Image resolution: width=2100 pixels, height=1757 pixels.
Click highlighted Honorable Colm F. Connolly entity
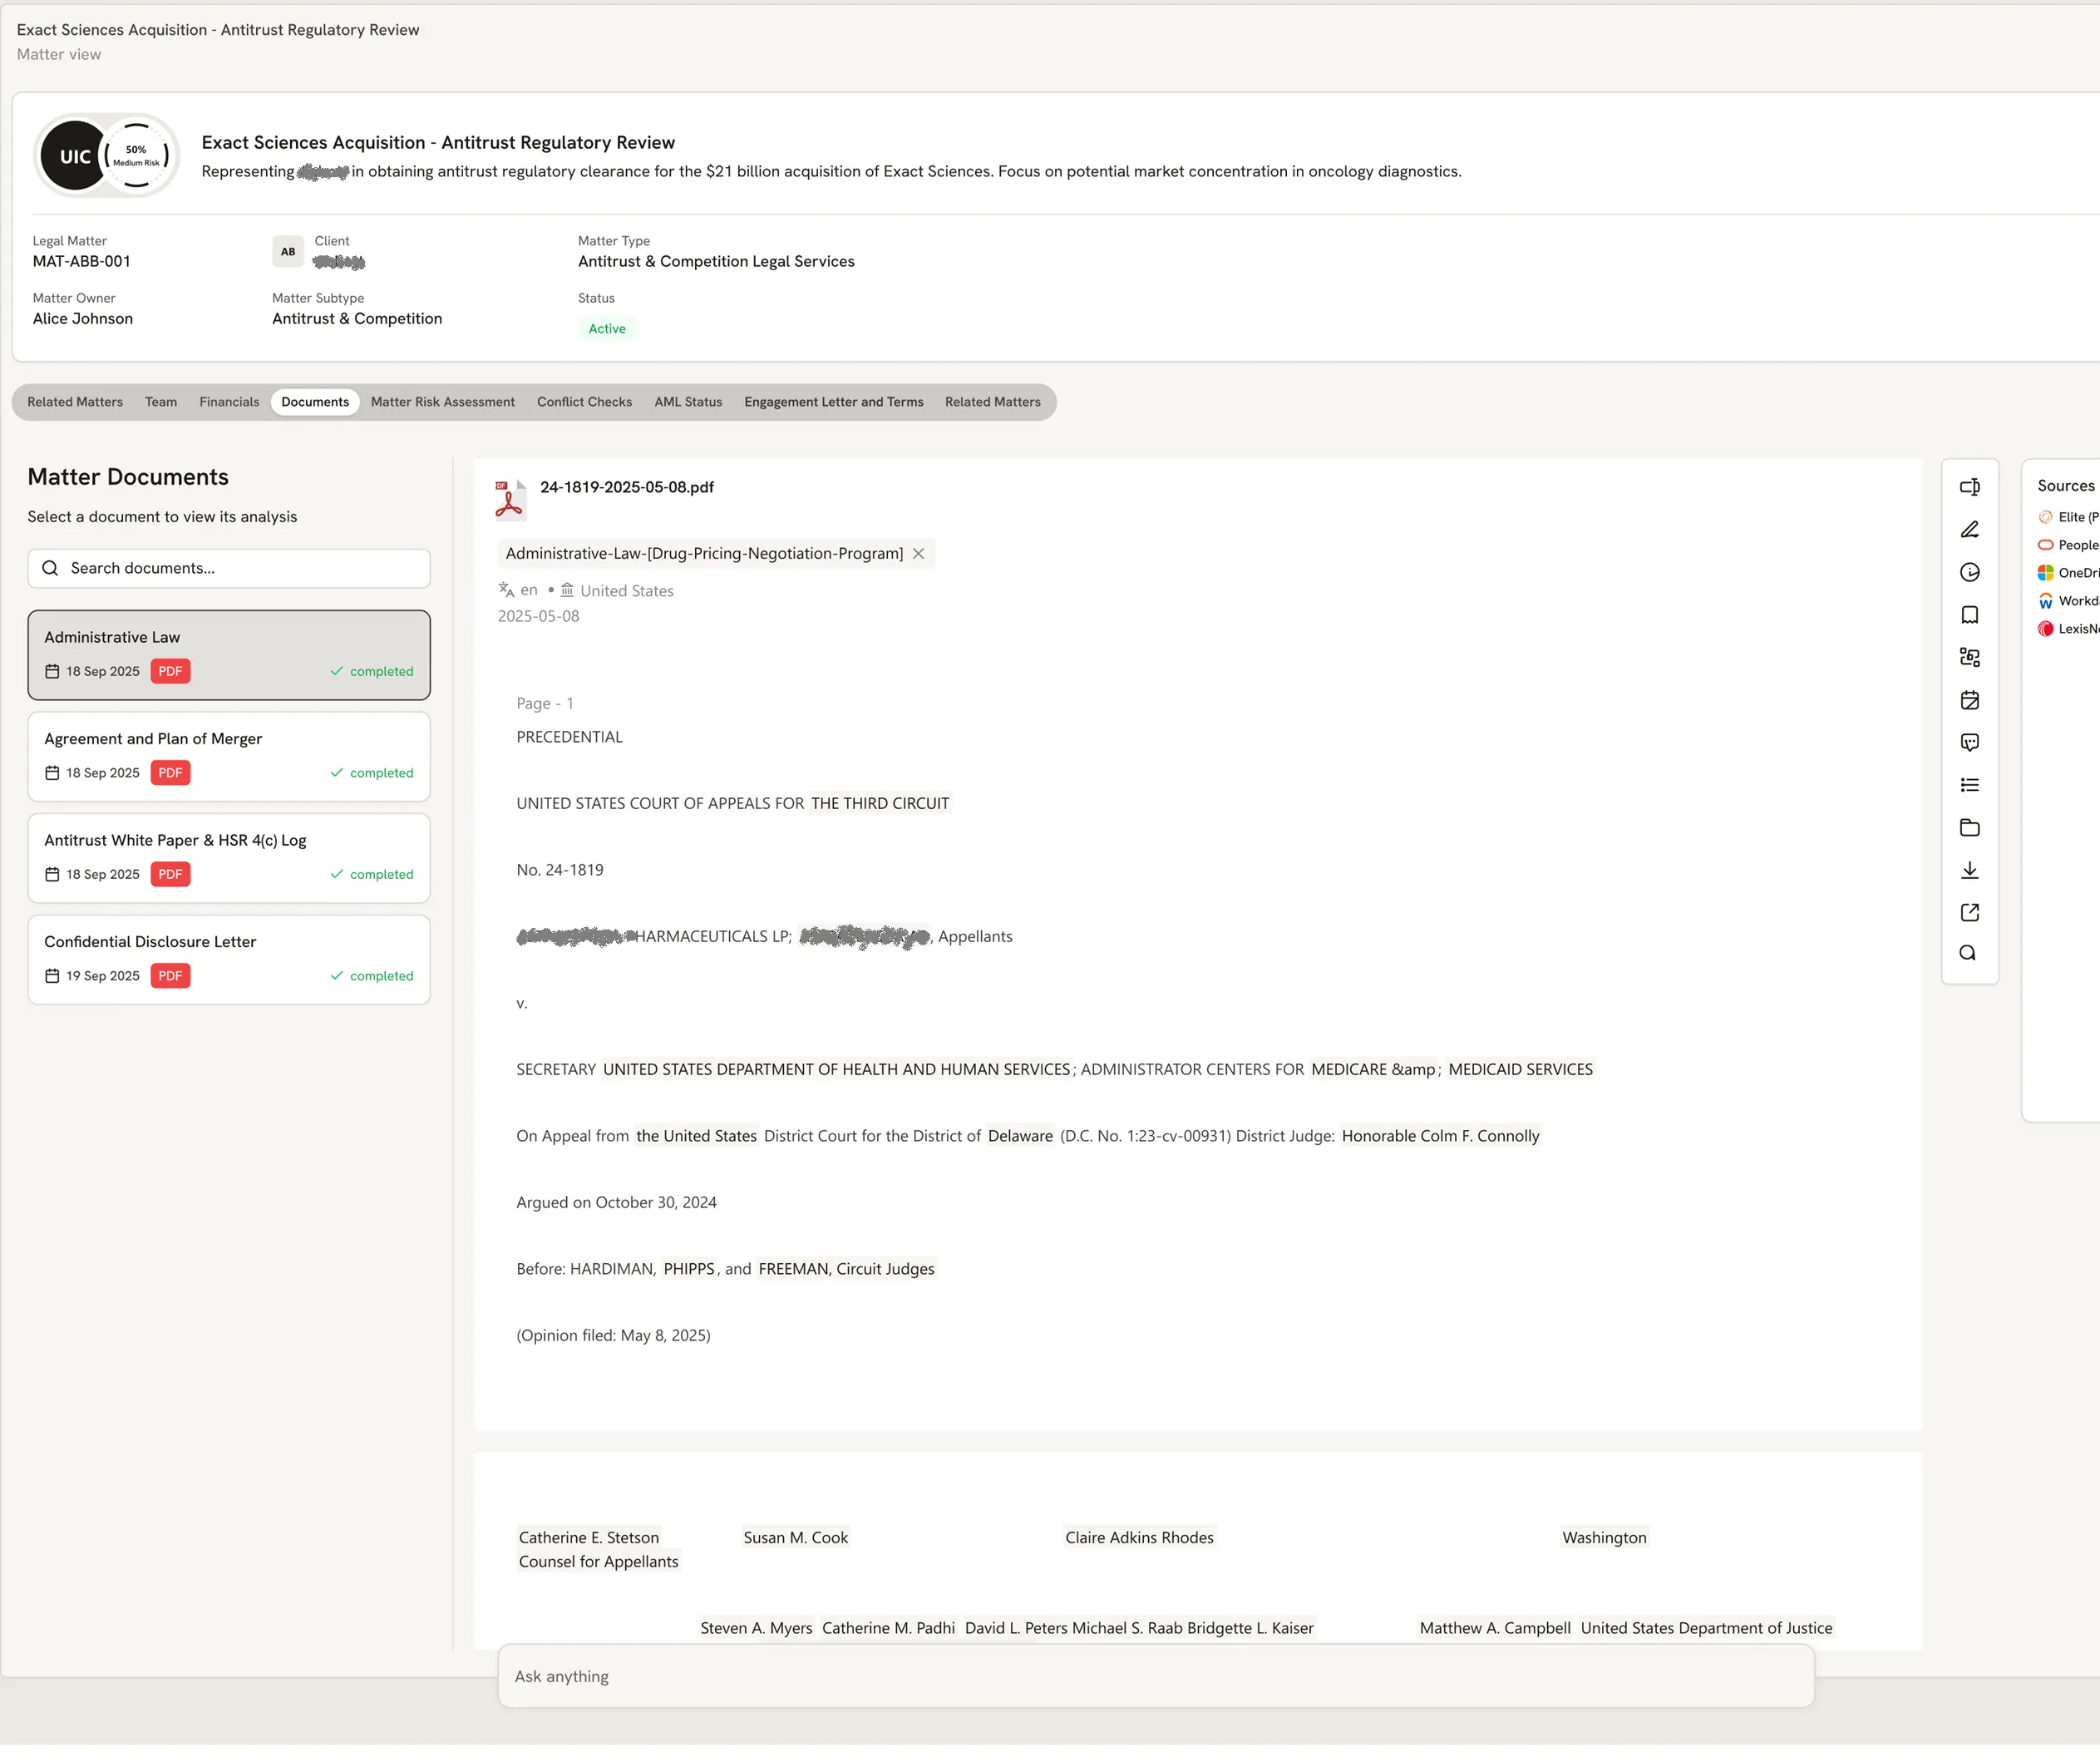tap(1440, 1136)
